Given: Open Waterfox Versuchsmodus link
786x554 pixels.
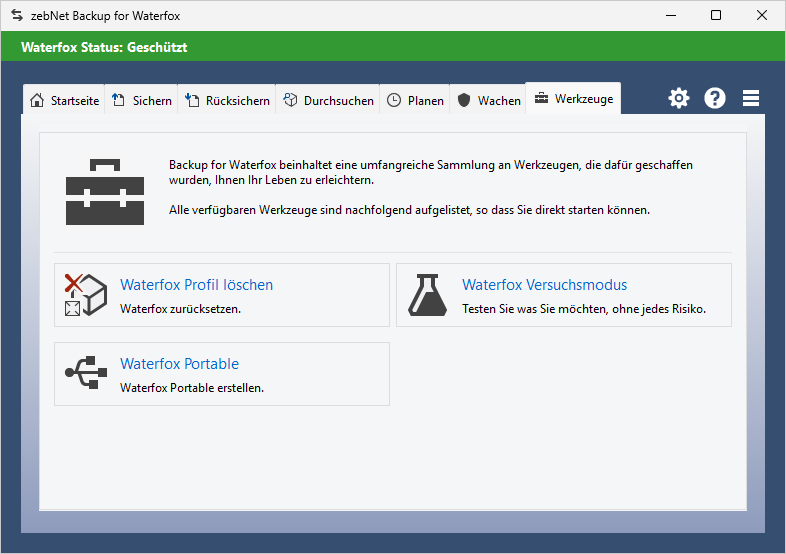Looking at the screenshot, I should 544,285.
